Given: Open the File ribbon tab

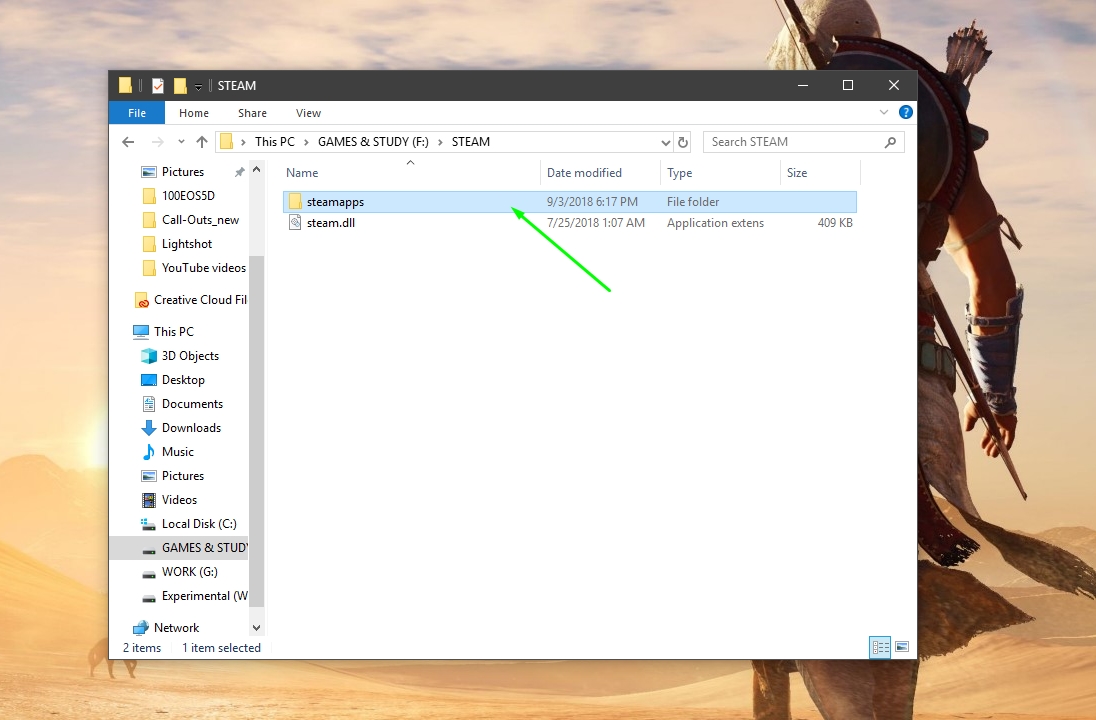Looking at the screenshot, I should pyautogui.click(x=137, y=113).
